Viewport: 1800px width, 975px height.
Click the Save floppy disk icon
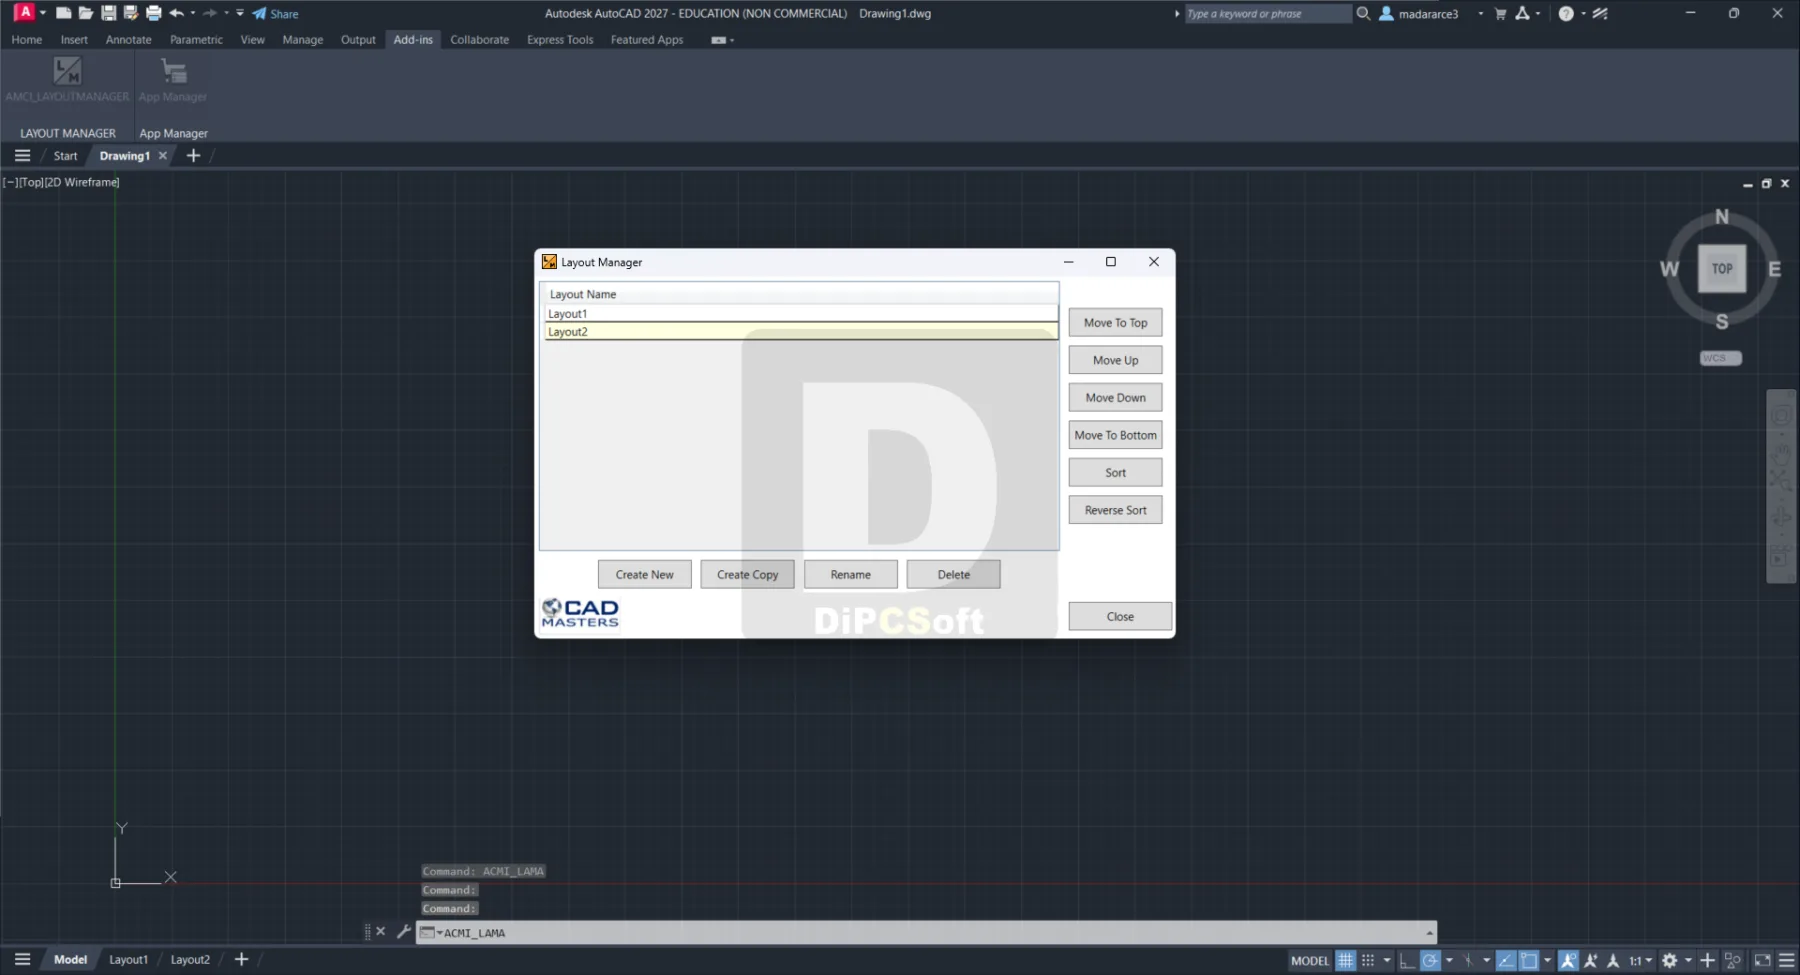[x=108, y=13]
